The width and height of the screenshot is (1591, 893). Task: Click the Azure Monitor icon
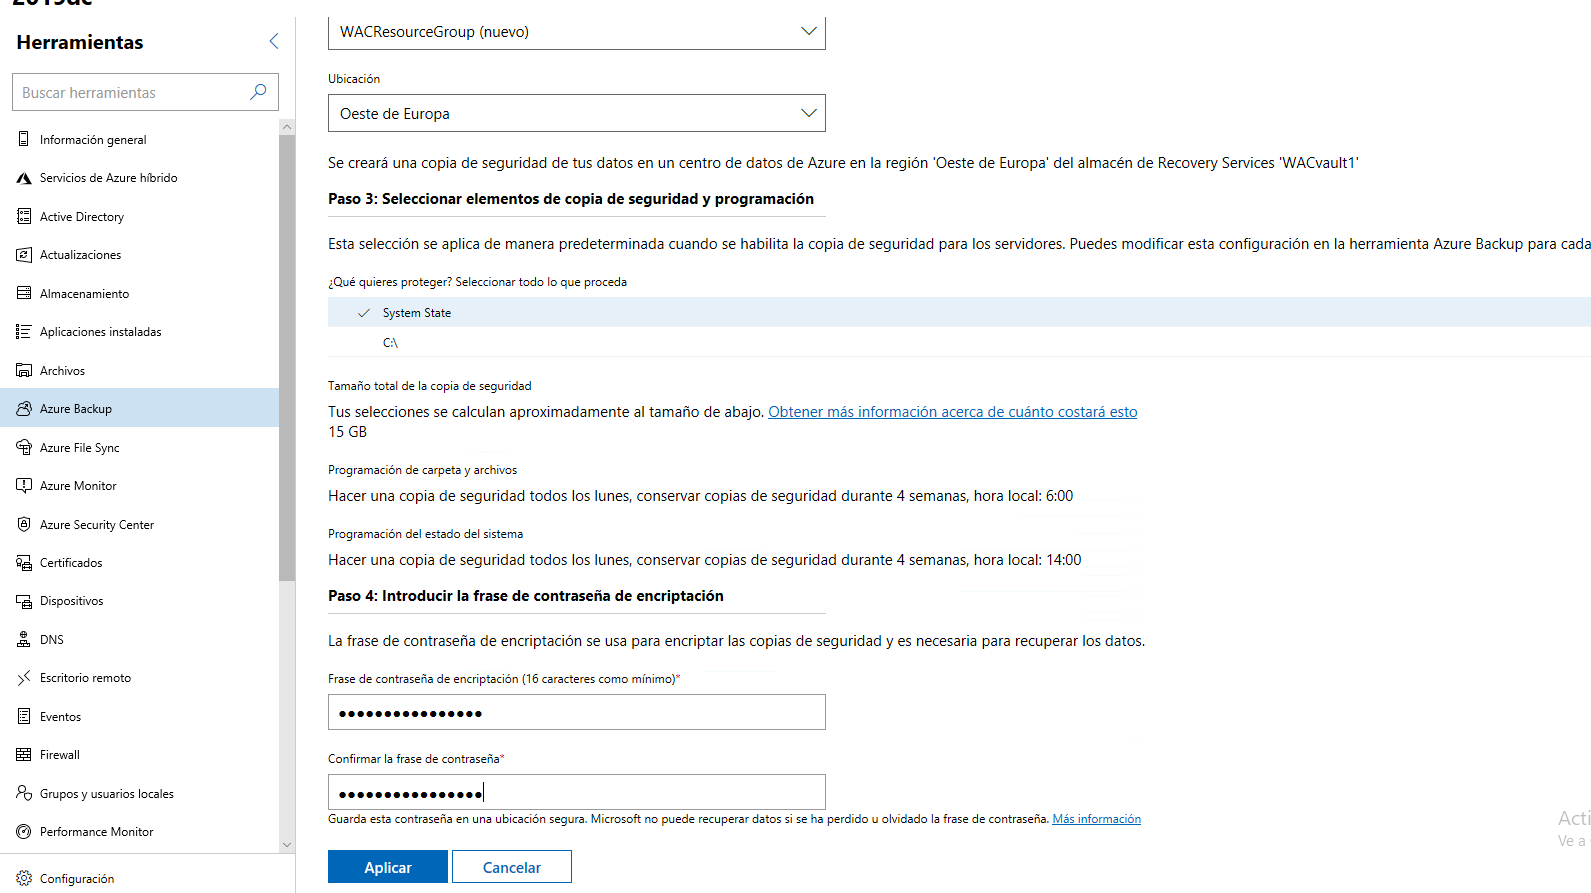tap(24, 486)
